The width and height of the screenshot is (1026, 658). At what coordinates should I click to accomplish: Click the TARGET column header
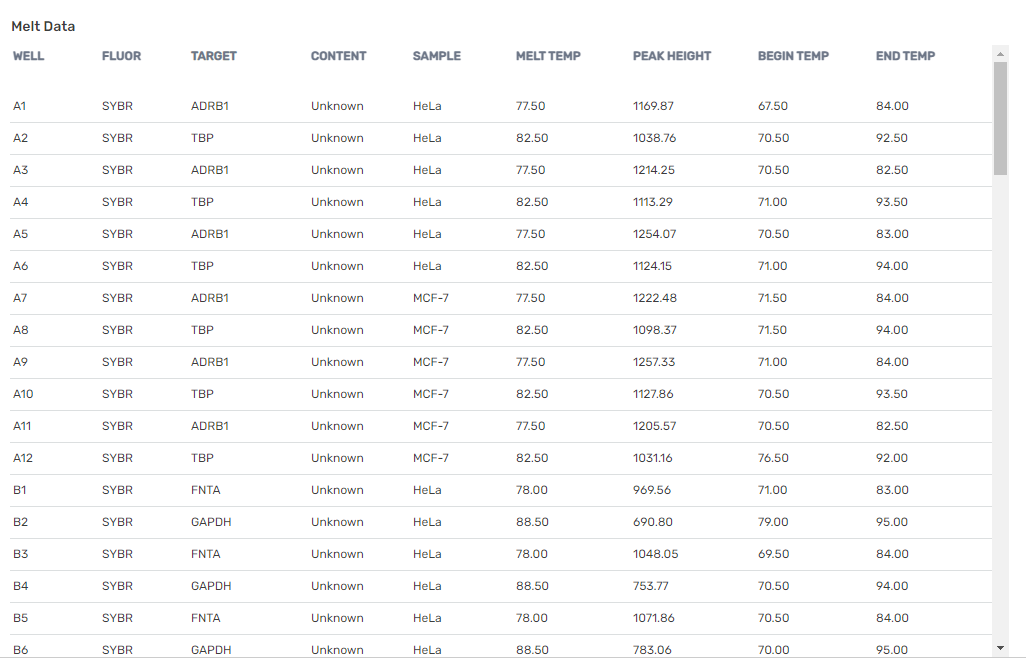(x=214, y=56)
